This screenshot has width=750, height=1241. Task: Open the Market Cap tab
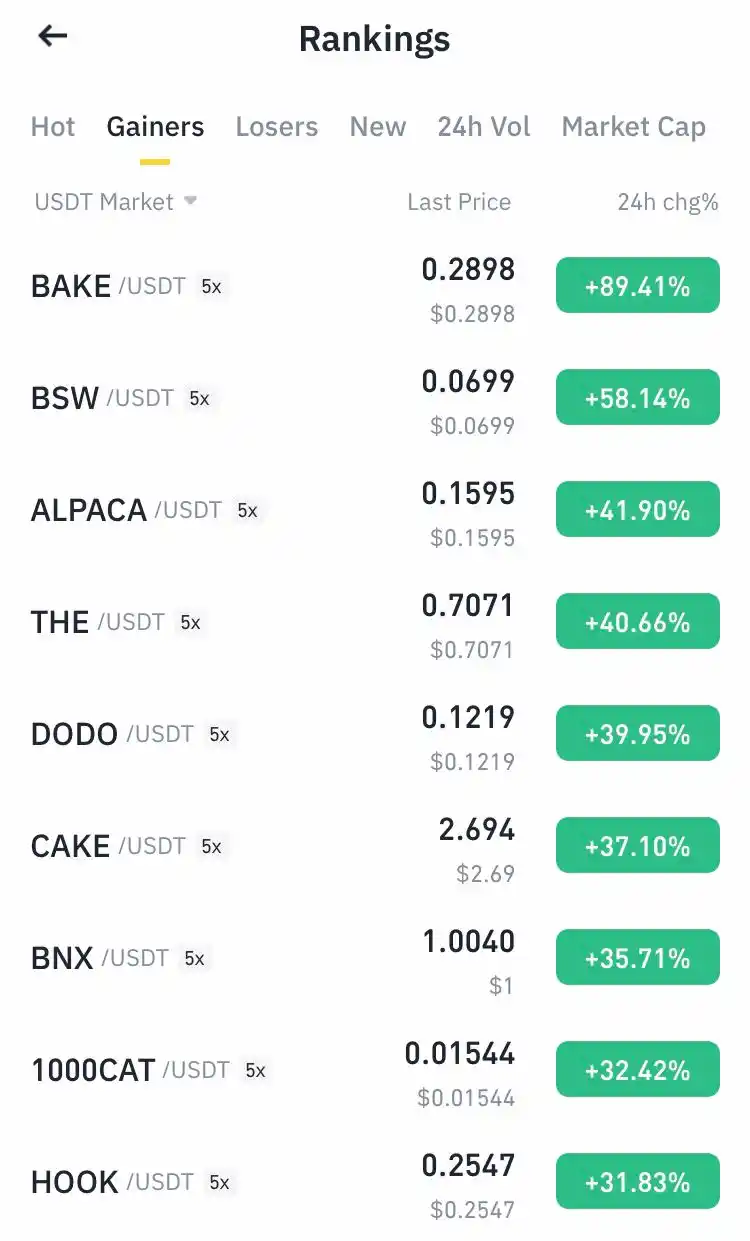(633, 127)
